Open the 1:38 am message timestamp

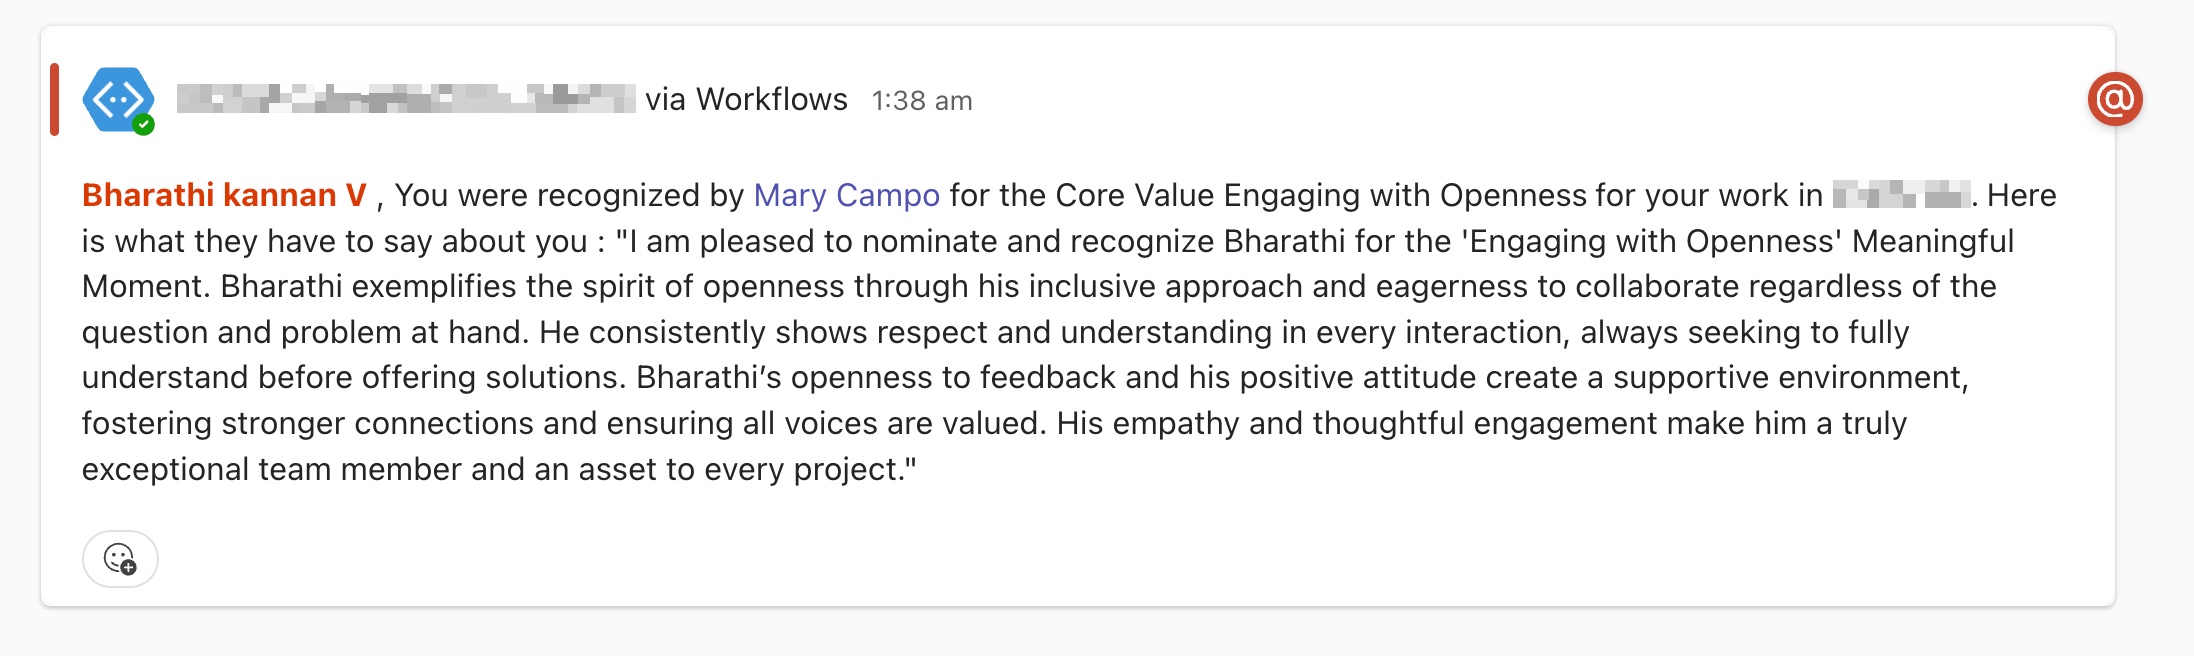(x=922, y=101)
